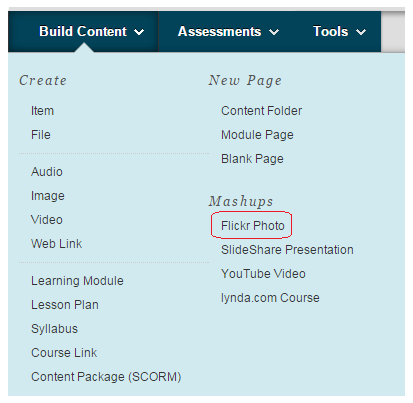The height and width of the screenshot is (403, 413).
Task: Choose the Web Link option
Action: tap(56, 244)
